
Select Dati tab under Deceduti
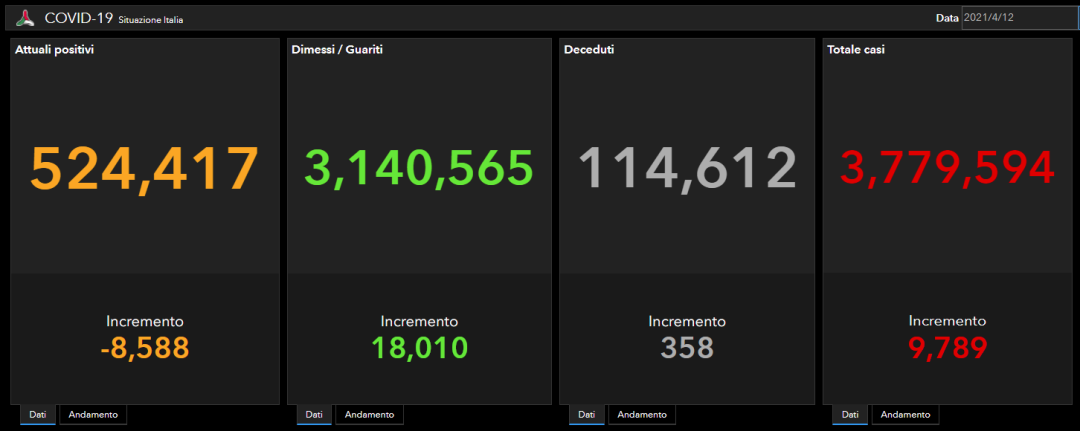tap(586, 414)
